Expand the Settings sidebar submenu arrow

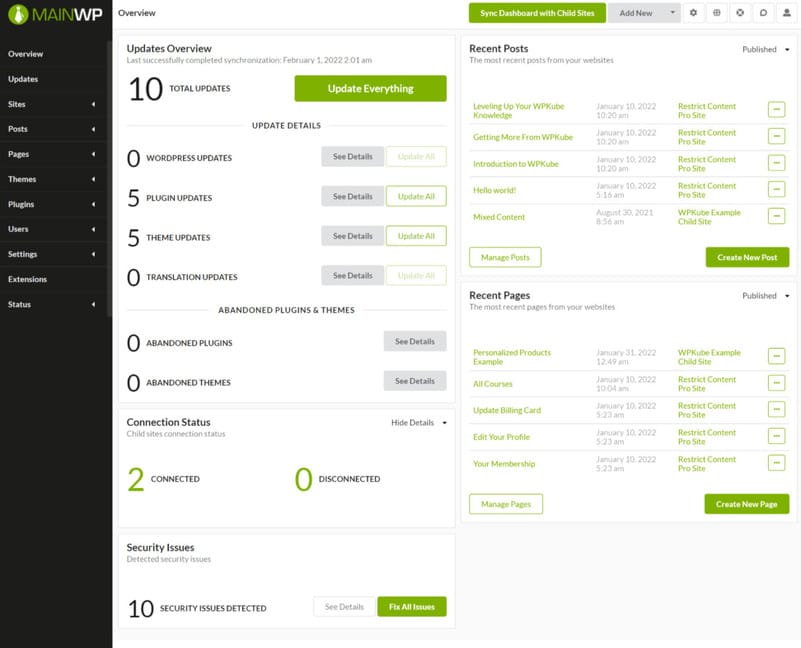(x=93, y=254)
